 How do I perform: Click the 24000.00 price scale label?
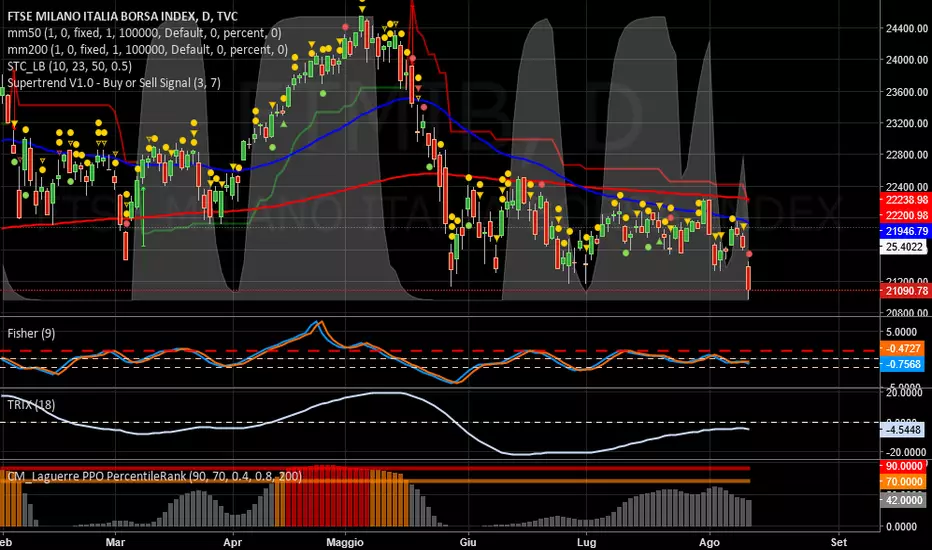point(906,59)
